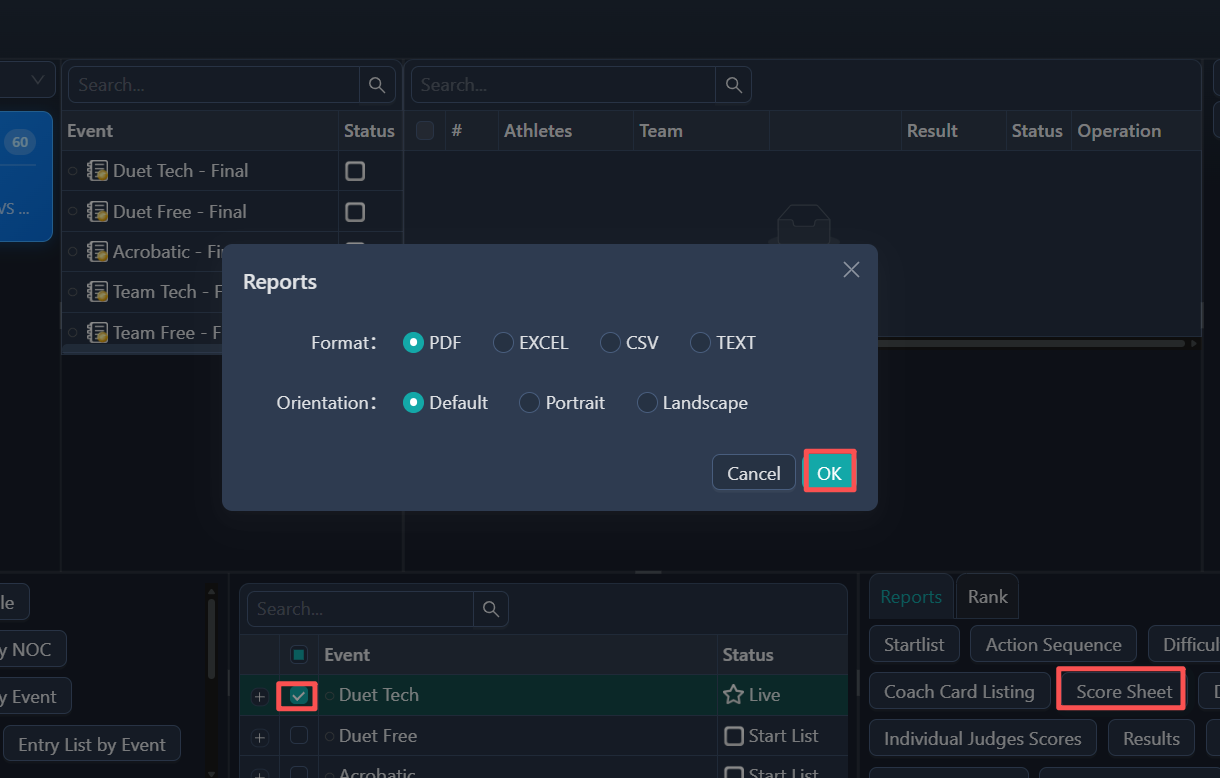
Task: Select PDF format
Action: pyautogui.click(x=413, y=343)
